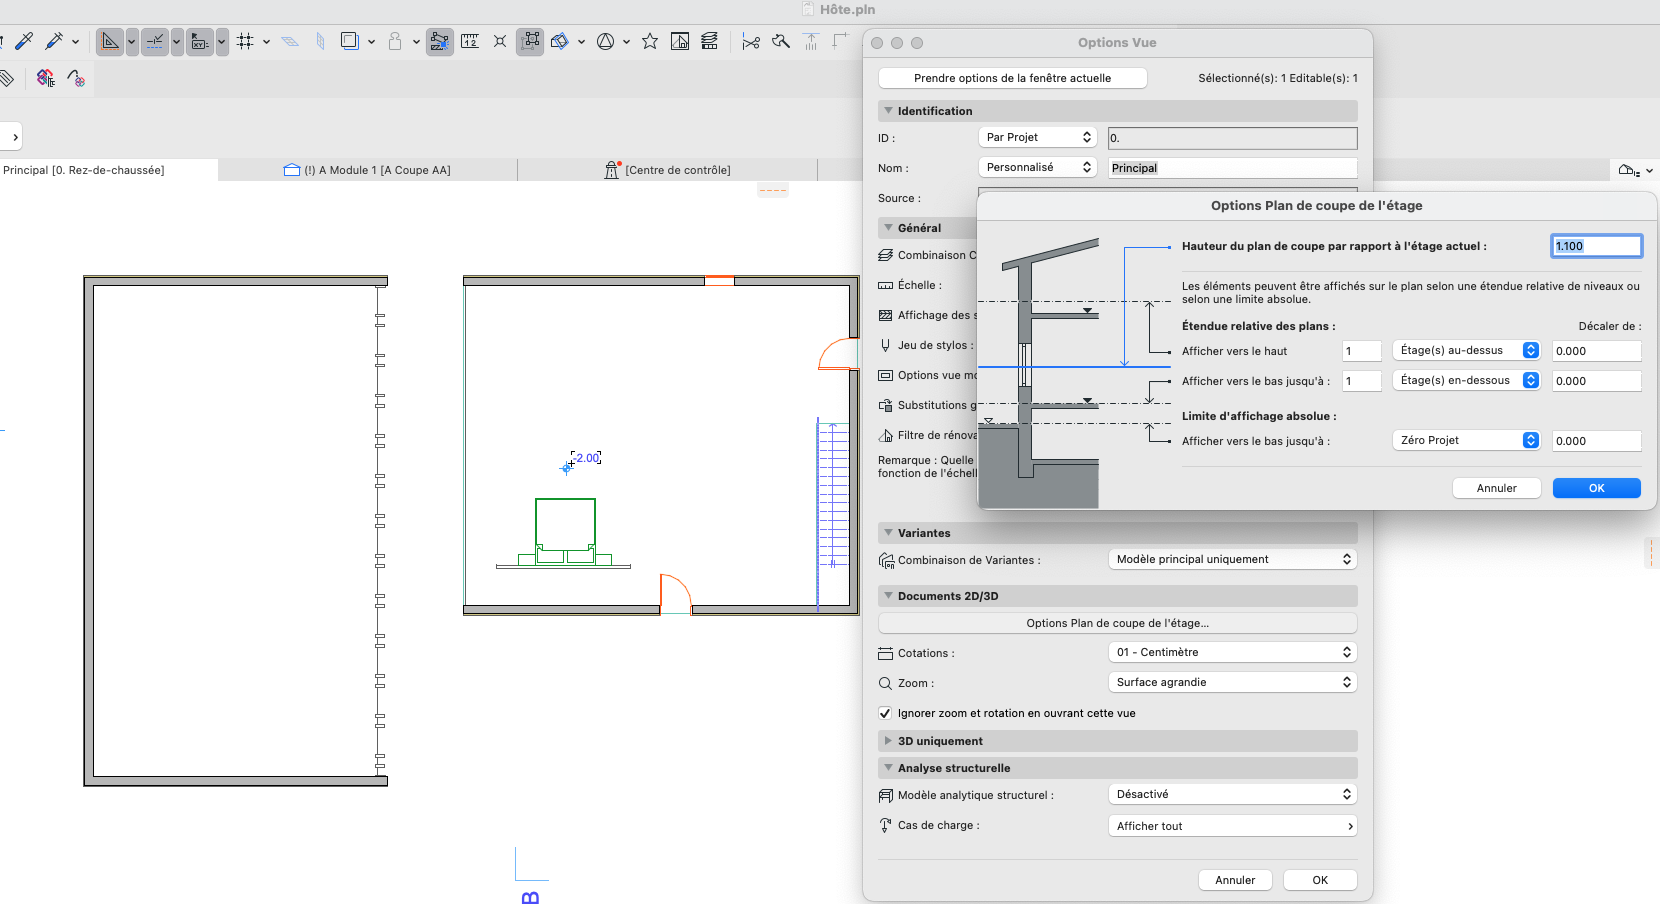
Task: Click the cloud teamwork icon at right
Action: pyautogui.click(x=1629, y=171)
